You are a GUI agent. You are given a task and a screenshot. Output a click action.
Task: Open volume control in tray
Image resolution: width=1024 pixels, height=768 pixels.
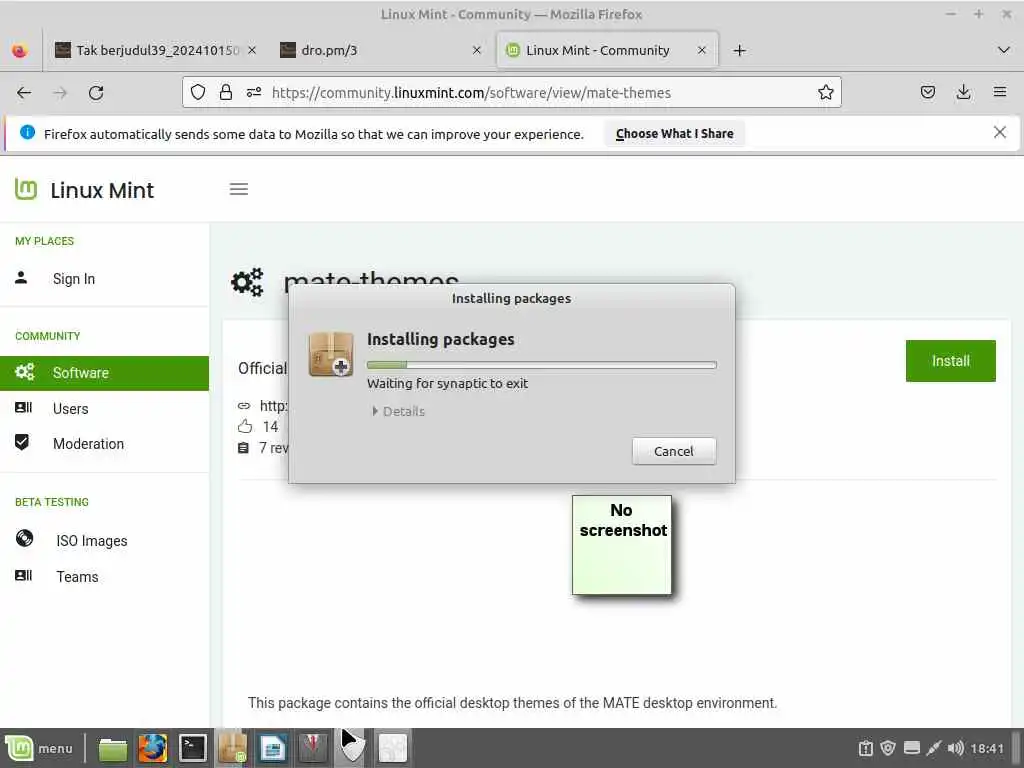[955, 748]
